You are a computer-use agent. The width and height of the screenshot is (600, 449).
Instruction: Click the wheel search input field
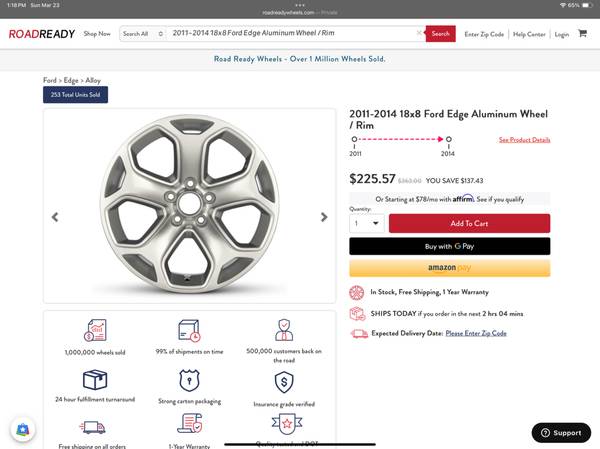(x=290, y=34)
